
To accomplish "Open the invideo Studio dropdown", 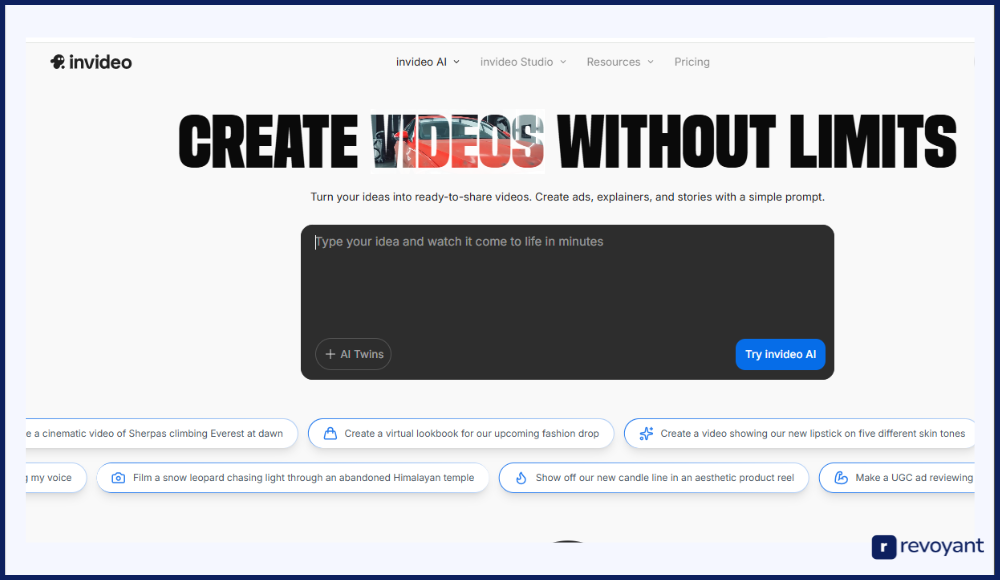I will 522,62.
